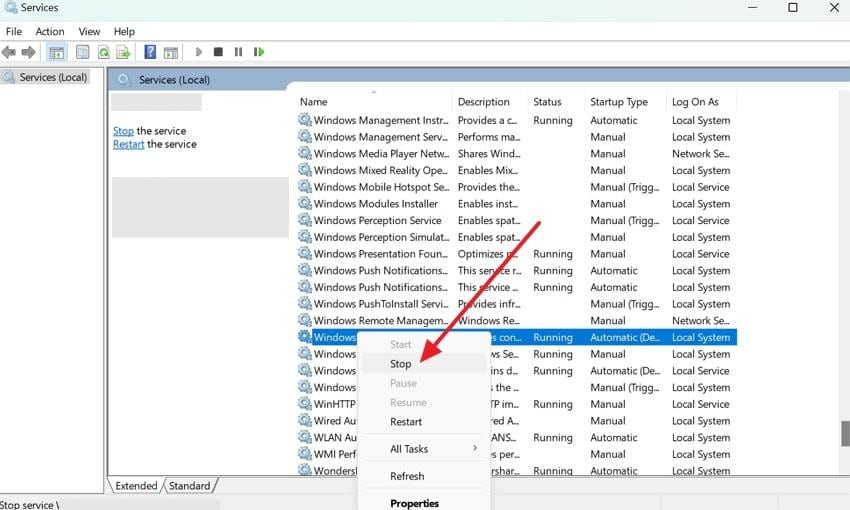Screen dimensions: 850x510
Task: Open the Action menu
Action: 50,31
